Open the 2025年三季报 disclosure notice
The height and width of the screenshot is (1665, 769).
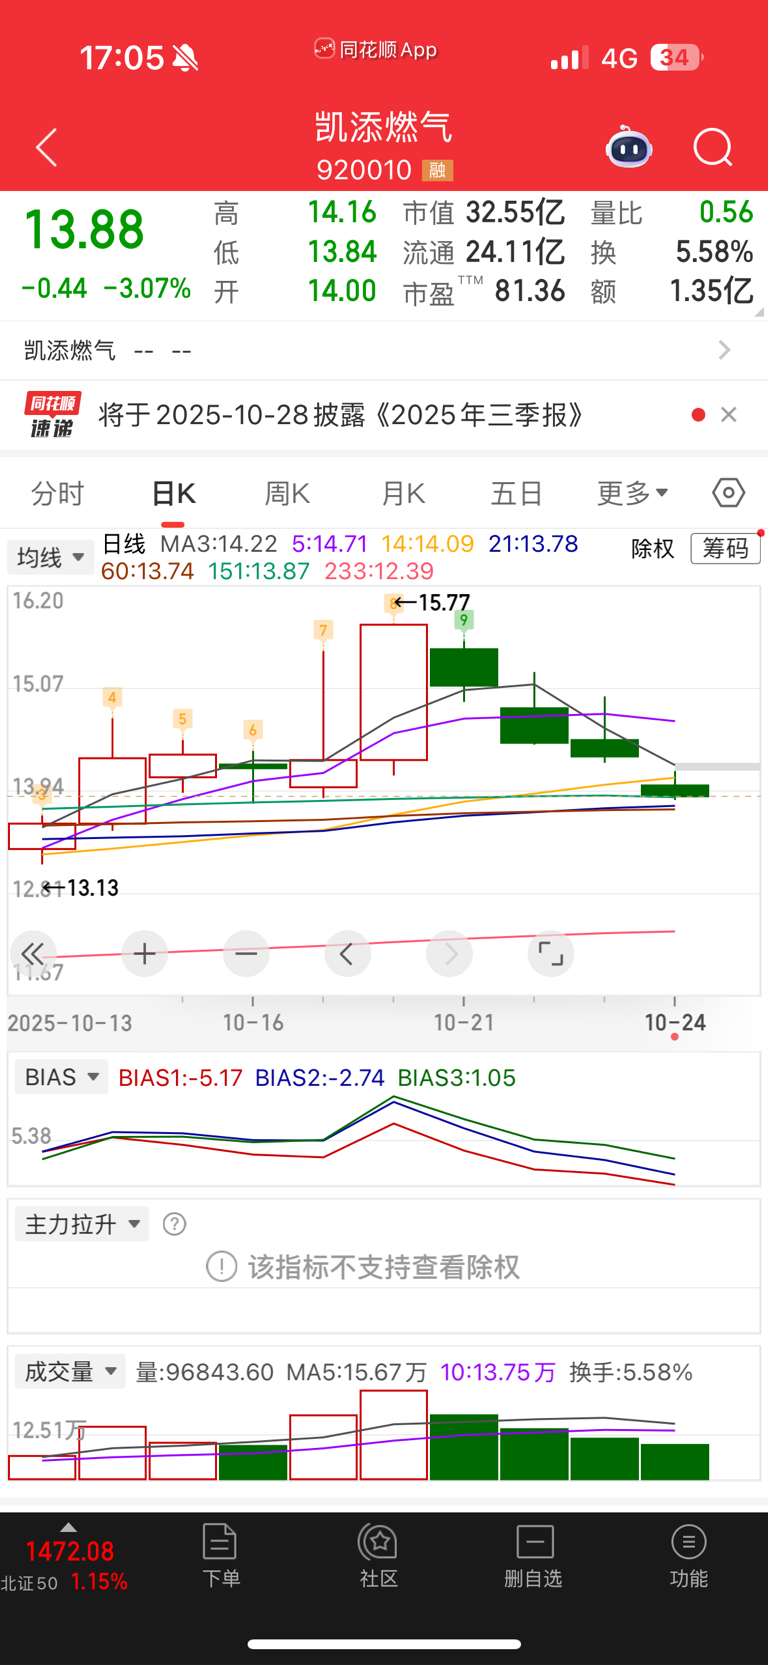(x=341, y=415)
